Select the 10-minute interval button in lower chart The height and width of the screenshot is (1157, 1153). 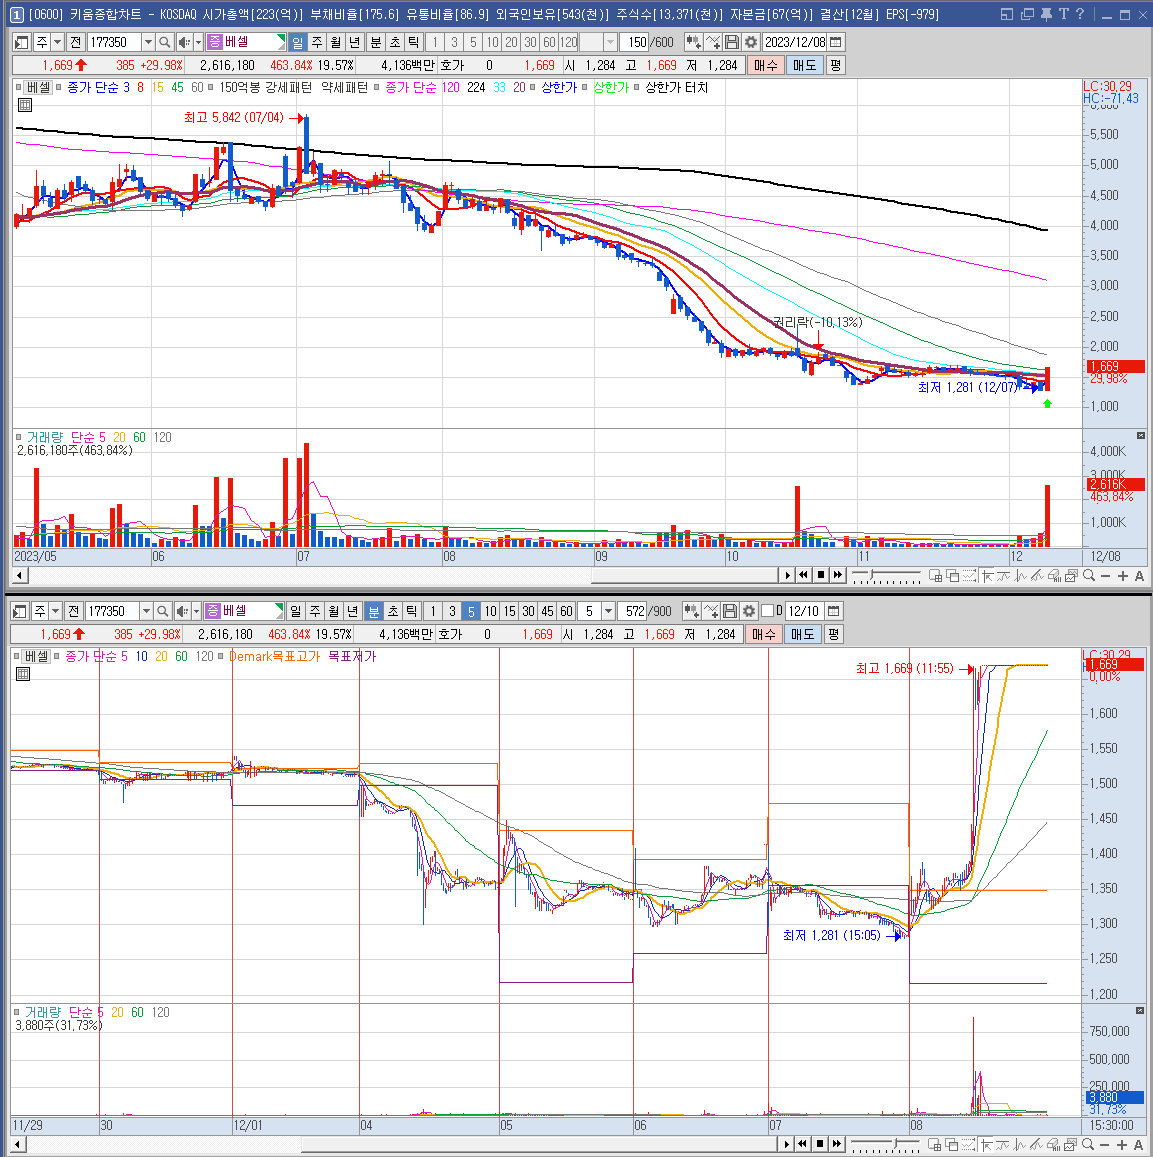(x=490, y=611)
